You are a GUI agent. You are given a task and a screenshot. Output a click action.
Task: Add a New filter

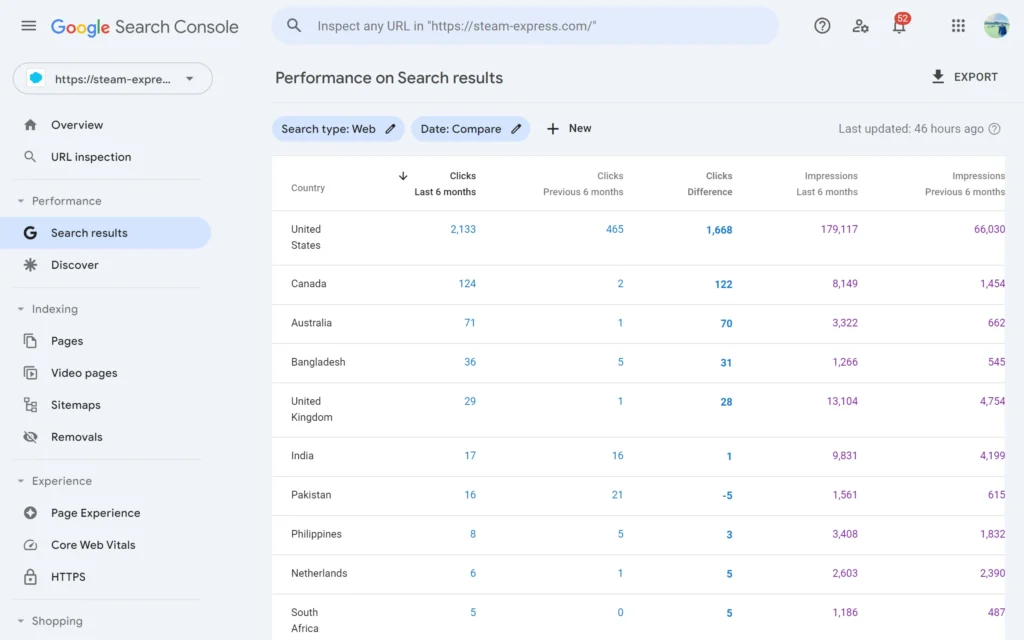[x=569, y=129]
